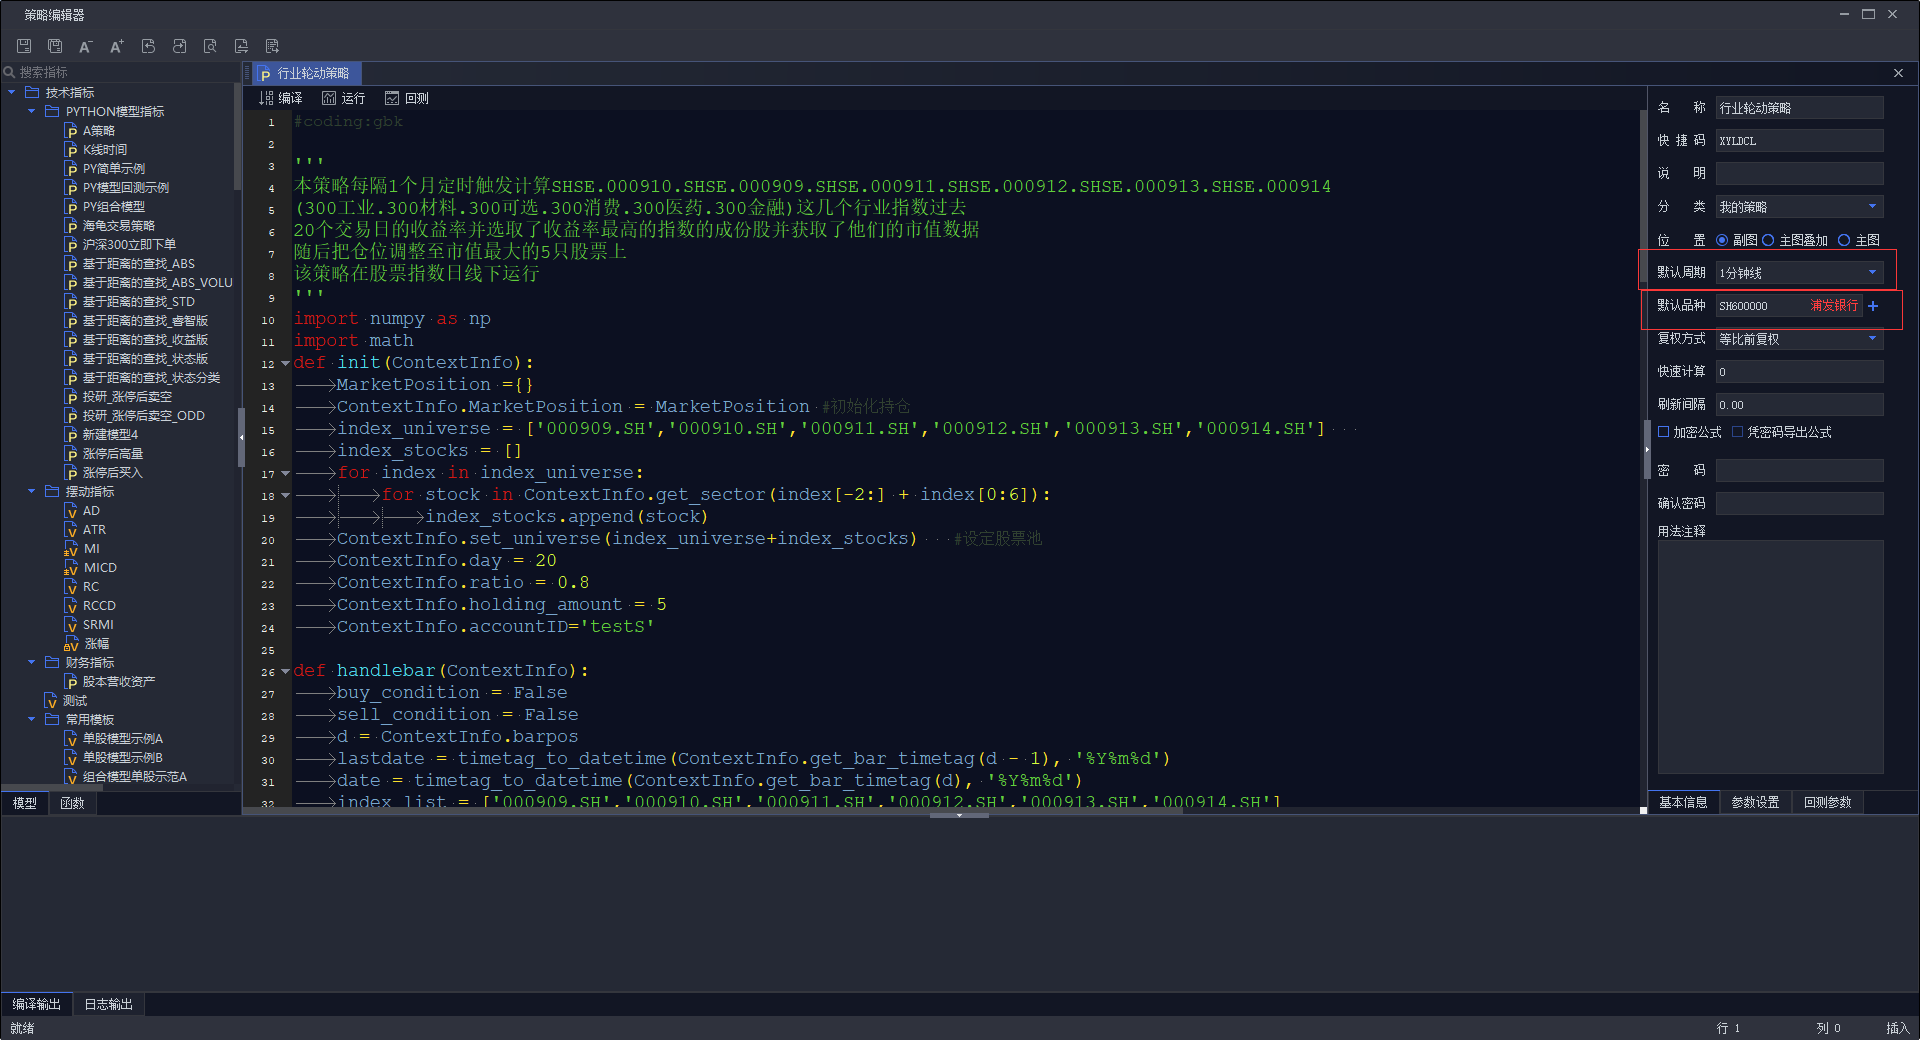Image resolution: width=1920 pixels, height=1040 pixels.
Task: Click the blue plus next to 浦发银行
Action: tap(1873, 306)
